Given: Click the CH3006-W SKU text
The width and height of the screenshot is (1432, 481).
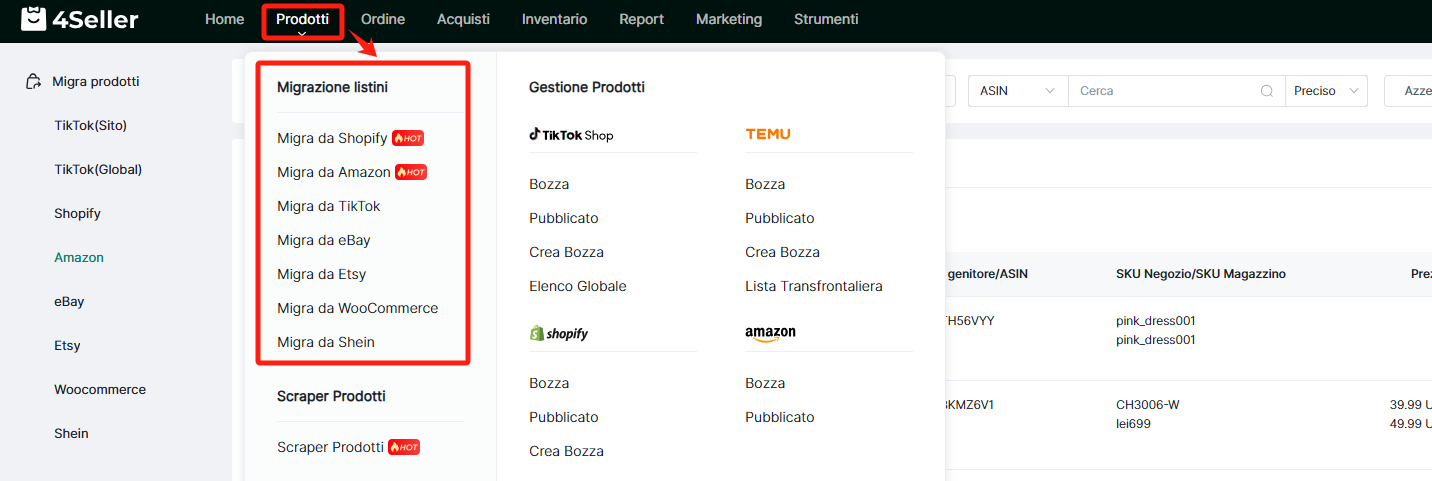Looking at the screenshot, I should (x=1148, y=405).
